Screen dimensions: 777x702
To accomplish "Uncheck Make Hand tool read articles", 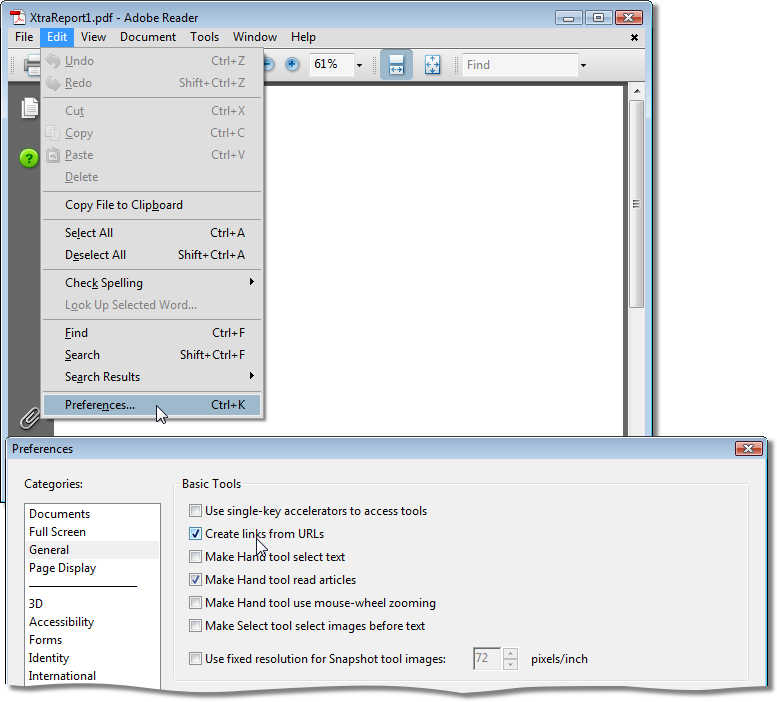I will [x=195, y=579].
